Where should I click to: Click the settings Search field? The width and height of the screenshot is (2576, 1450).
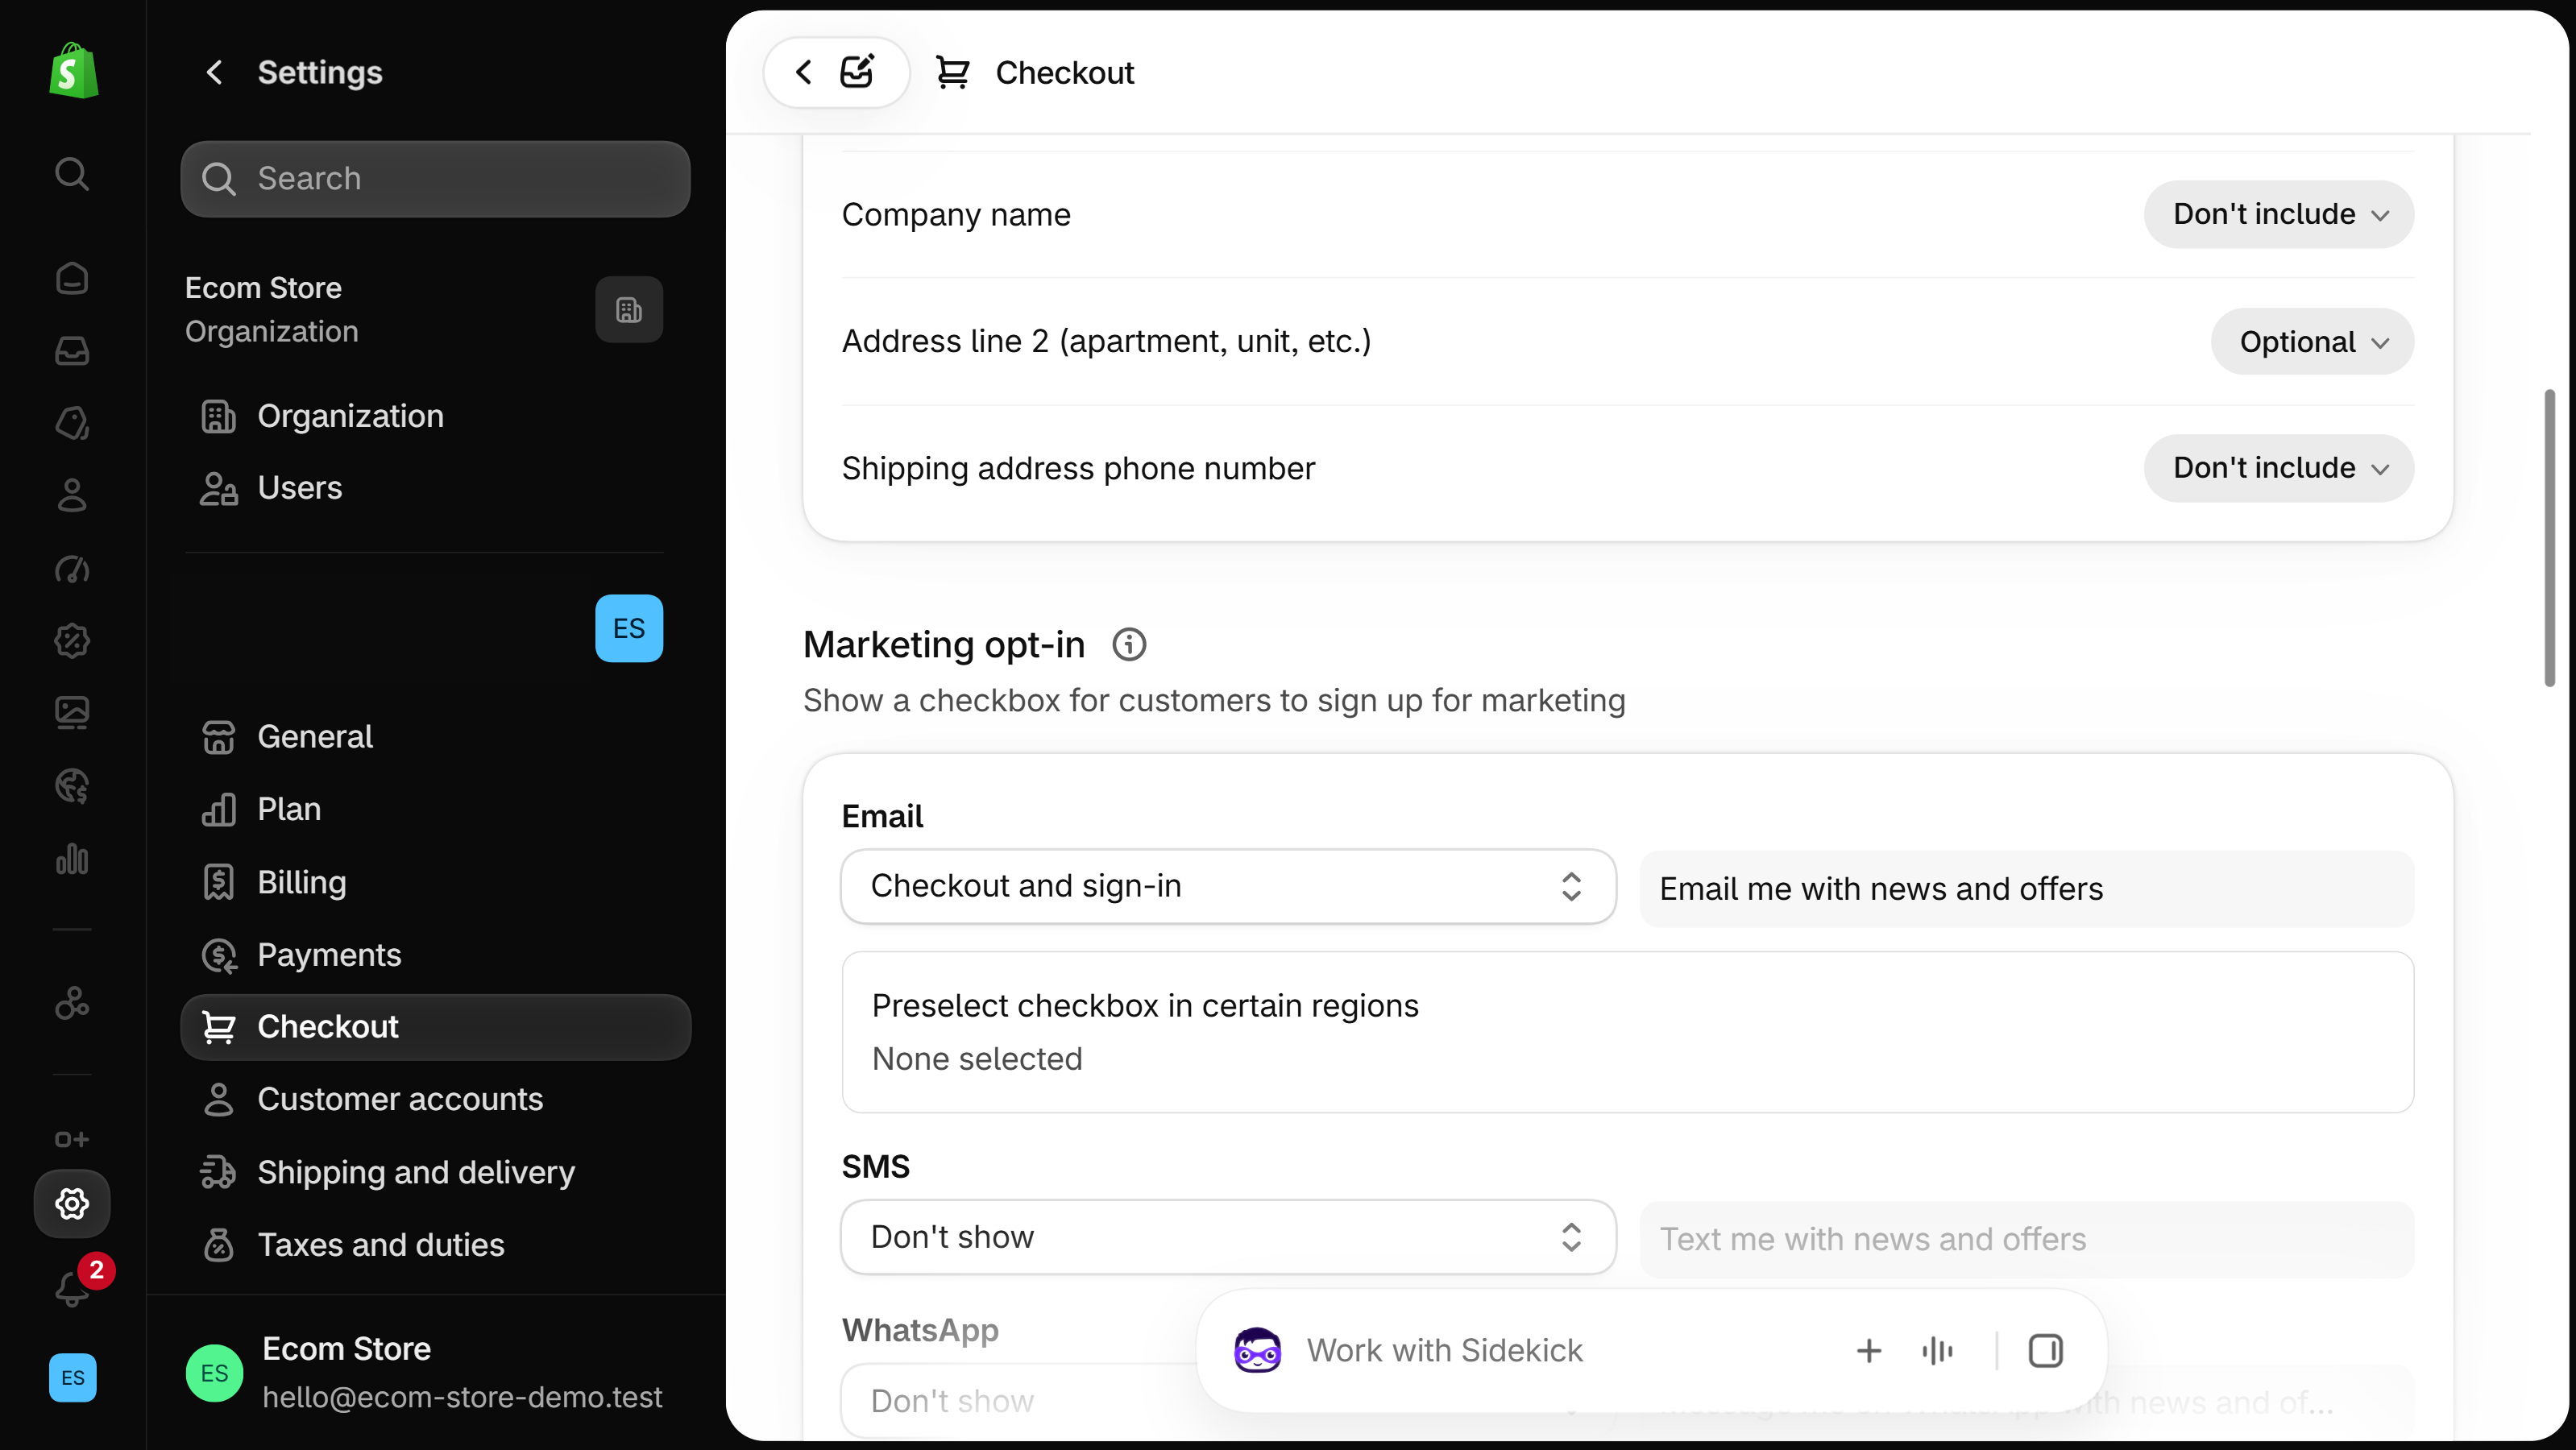pyautogui.click(x=435, y=179)
